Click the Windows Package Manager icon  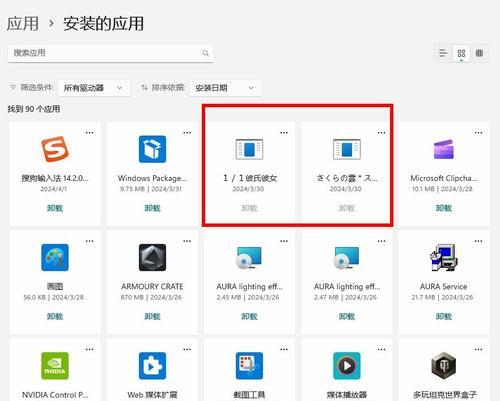point(152,149)
